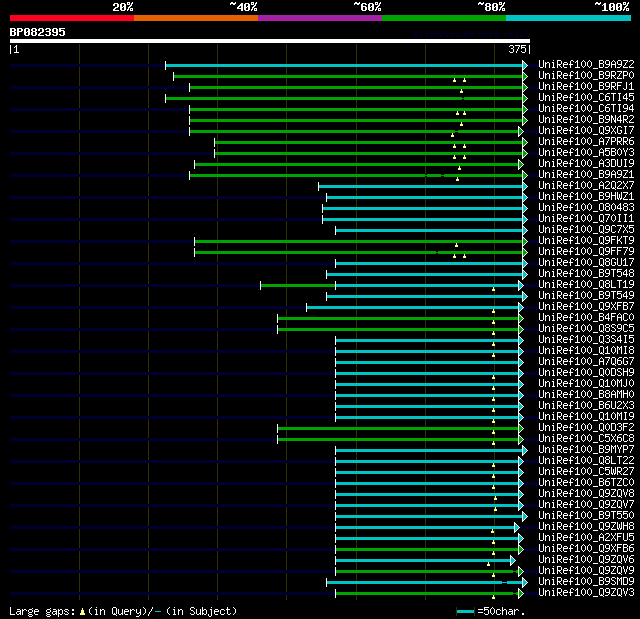This screenshot has height=619, width=640.
Task: Select UniRef100_Q3S4I5 hit
Action: (x=586, y=340)
